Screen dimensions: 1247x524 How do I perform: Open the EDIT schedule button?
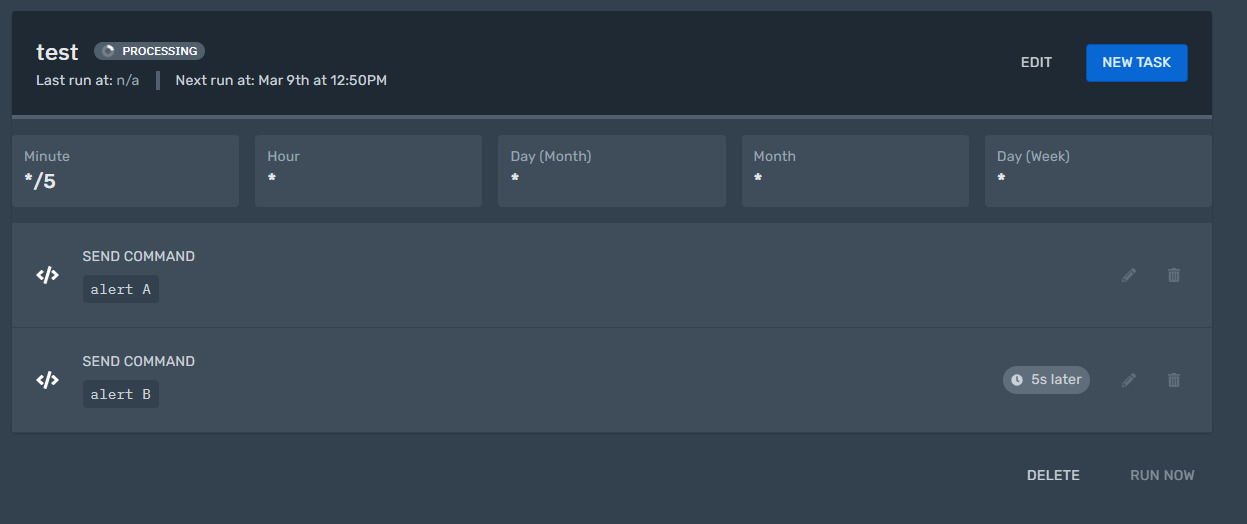coord(1036,62)
